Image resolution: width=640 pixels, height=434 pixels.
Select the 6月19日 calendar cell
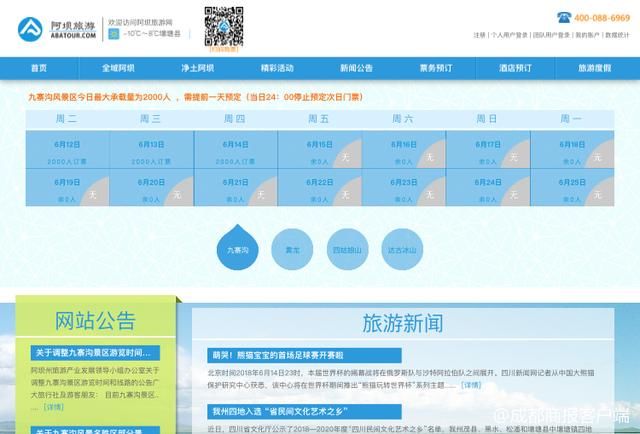[x=67, y=187]
